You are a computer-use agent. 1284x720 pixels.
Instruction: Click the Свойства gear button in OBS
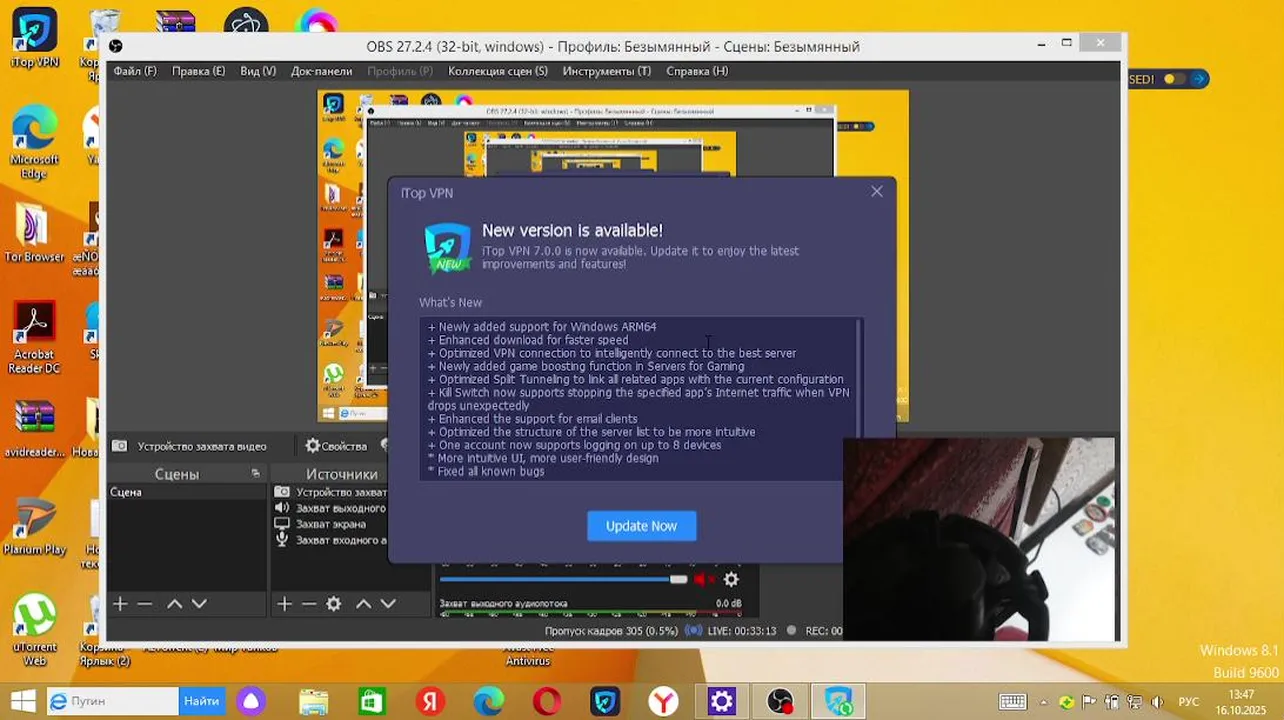tap(336, 446)
